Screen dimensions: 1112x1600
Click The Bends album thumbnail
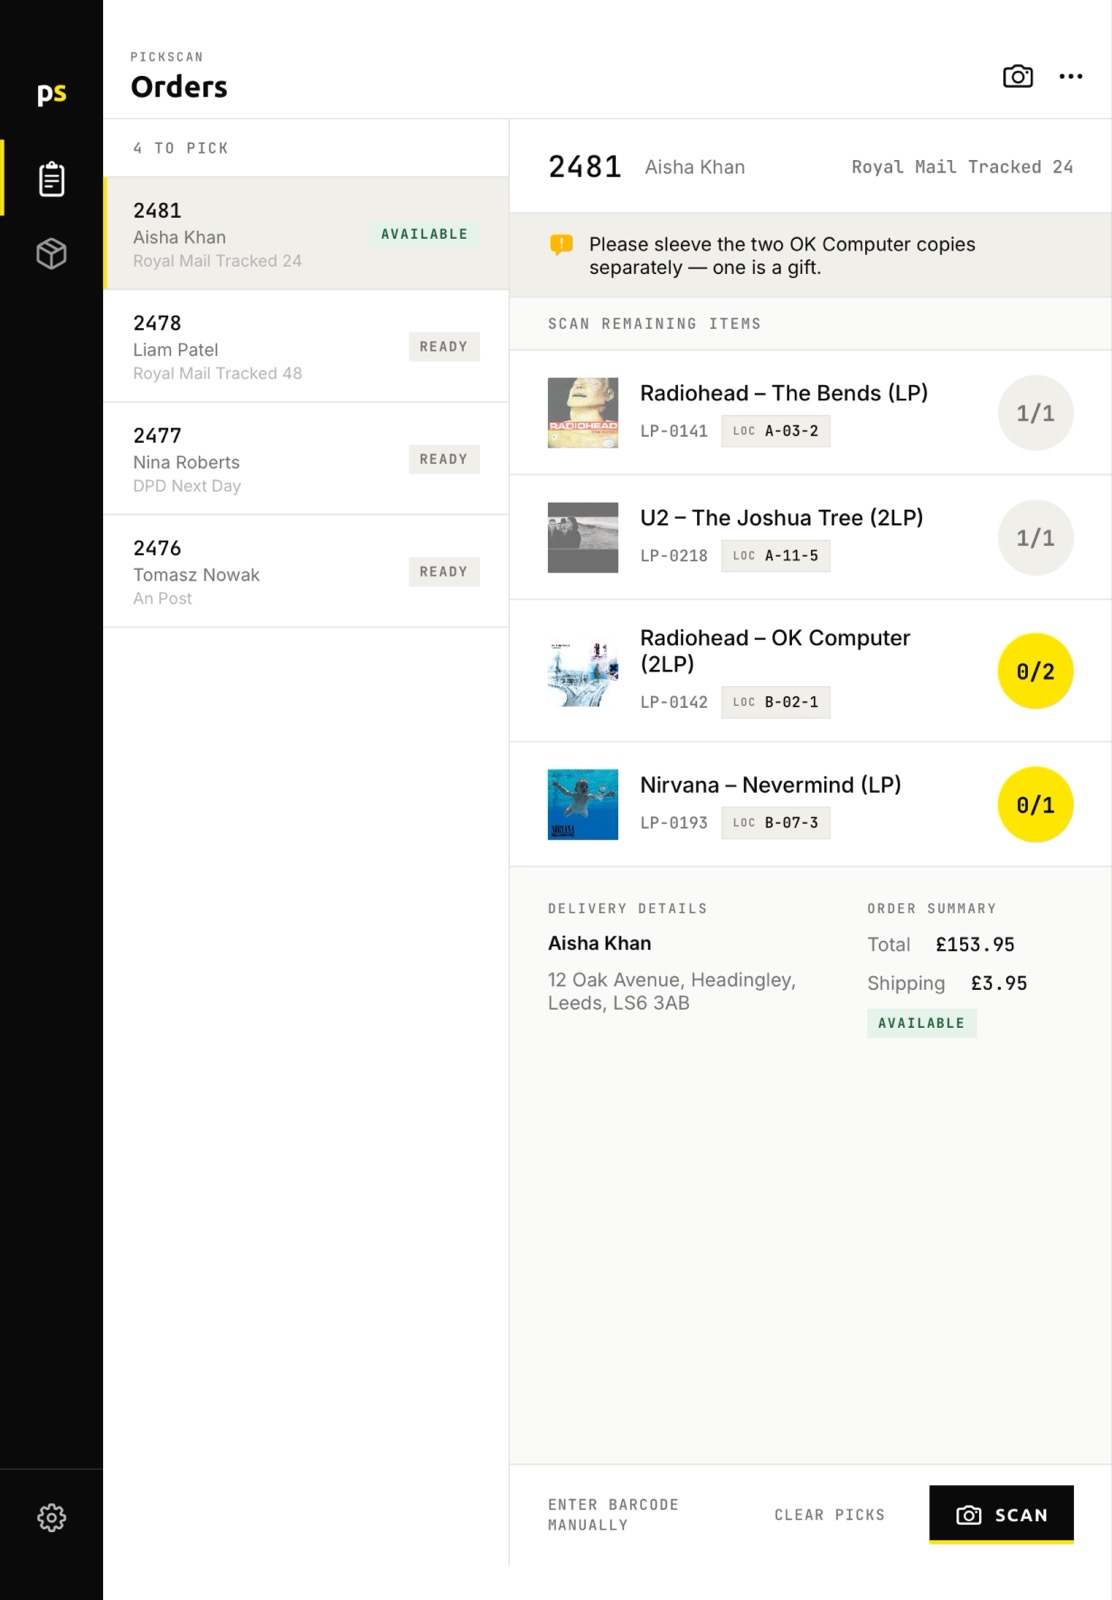pyautogui.click(x=583, y=413)
